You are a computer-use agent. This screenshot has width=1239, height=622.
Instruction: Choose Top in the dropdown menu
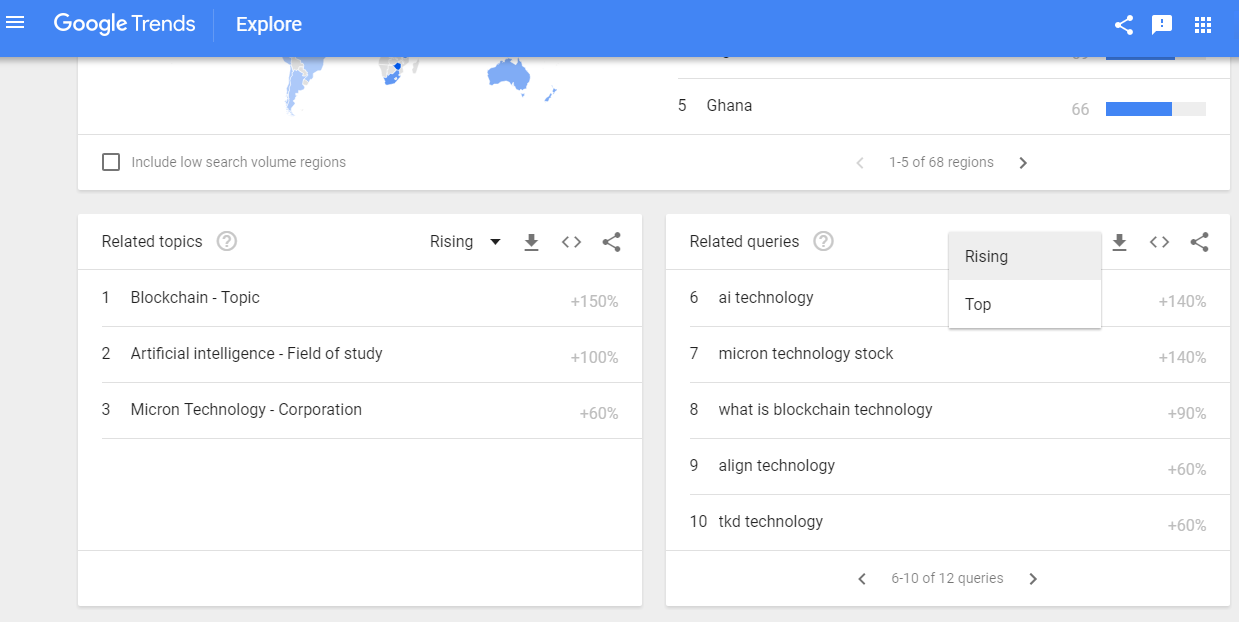[x=978, y=304]
